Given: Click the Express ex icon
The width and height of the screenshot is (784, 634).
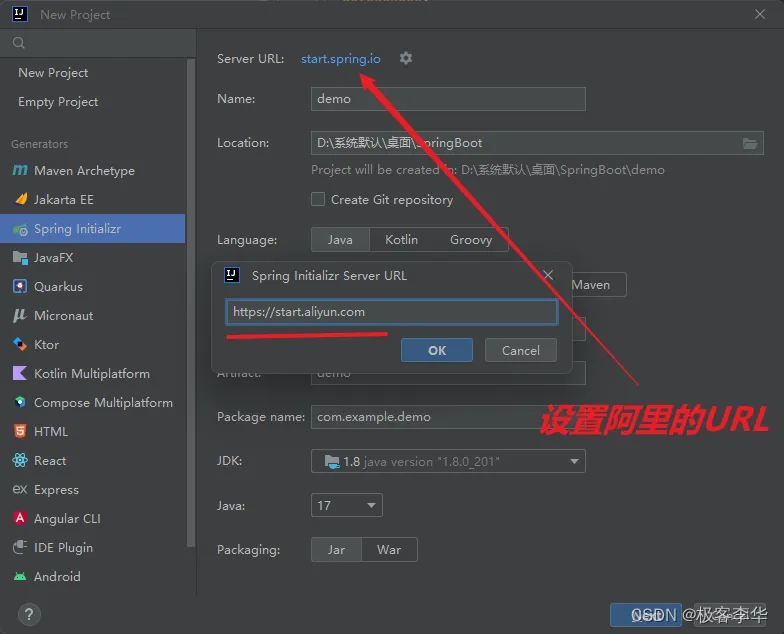Looking at the screenshot, I should (x=20, y=489).
